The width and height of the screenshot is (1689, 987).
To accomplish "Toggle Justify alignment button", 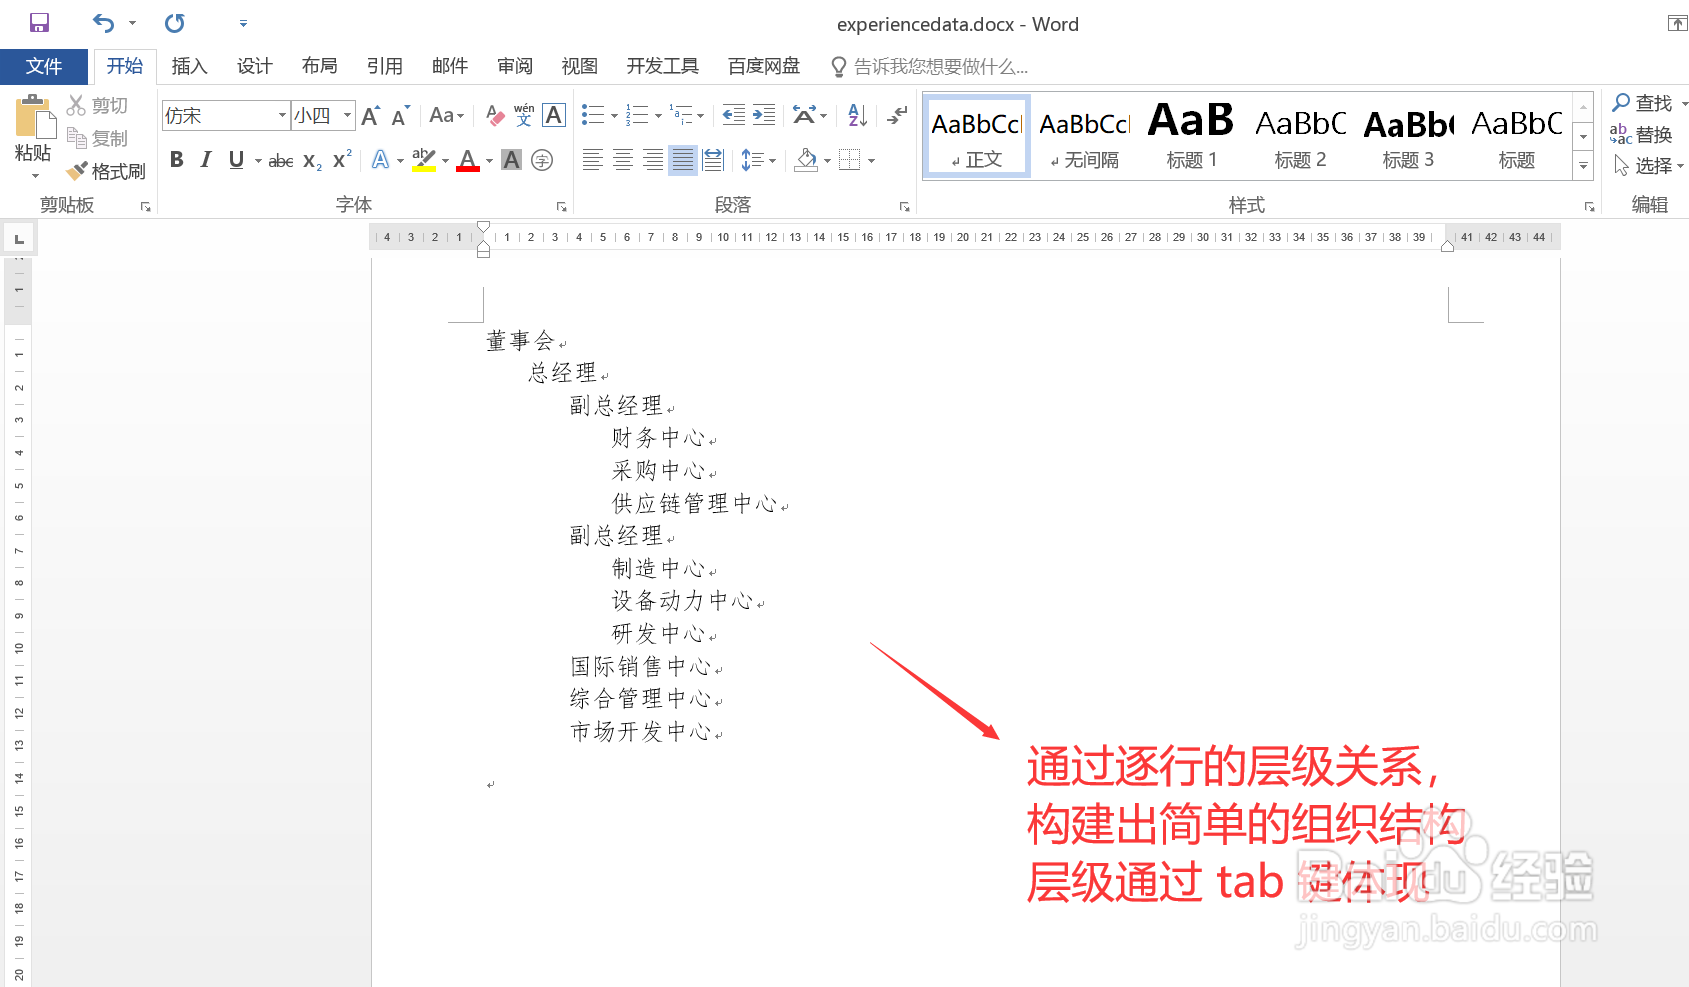I will pos(682,160).
